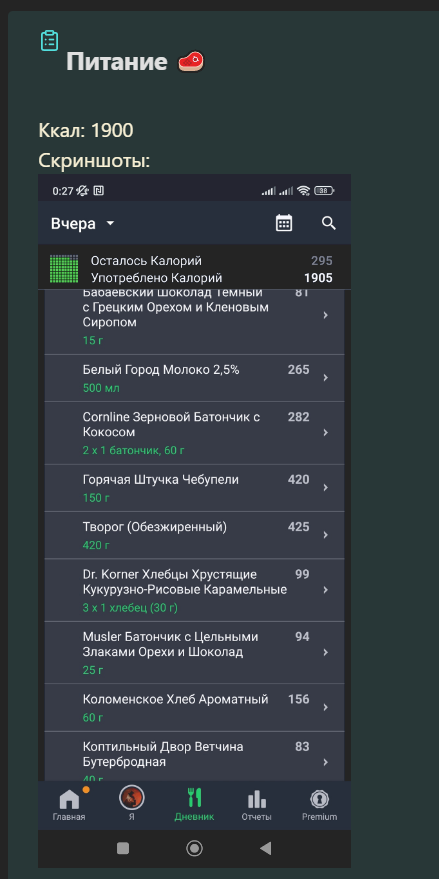Viewport: 439px width, 879px height.
Task: Open Отчеты bar chart tab
Action: pos(257,799)
